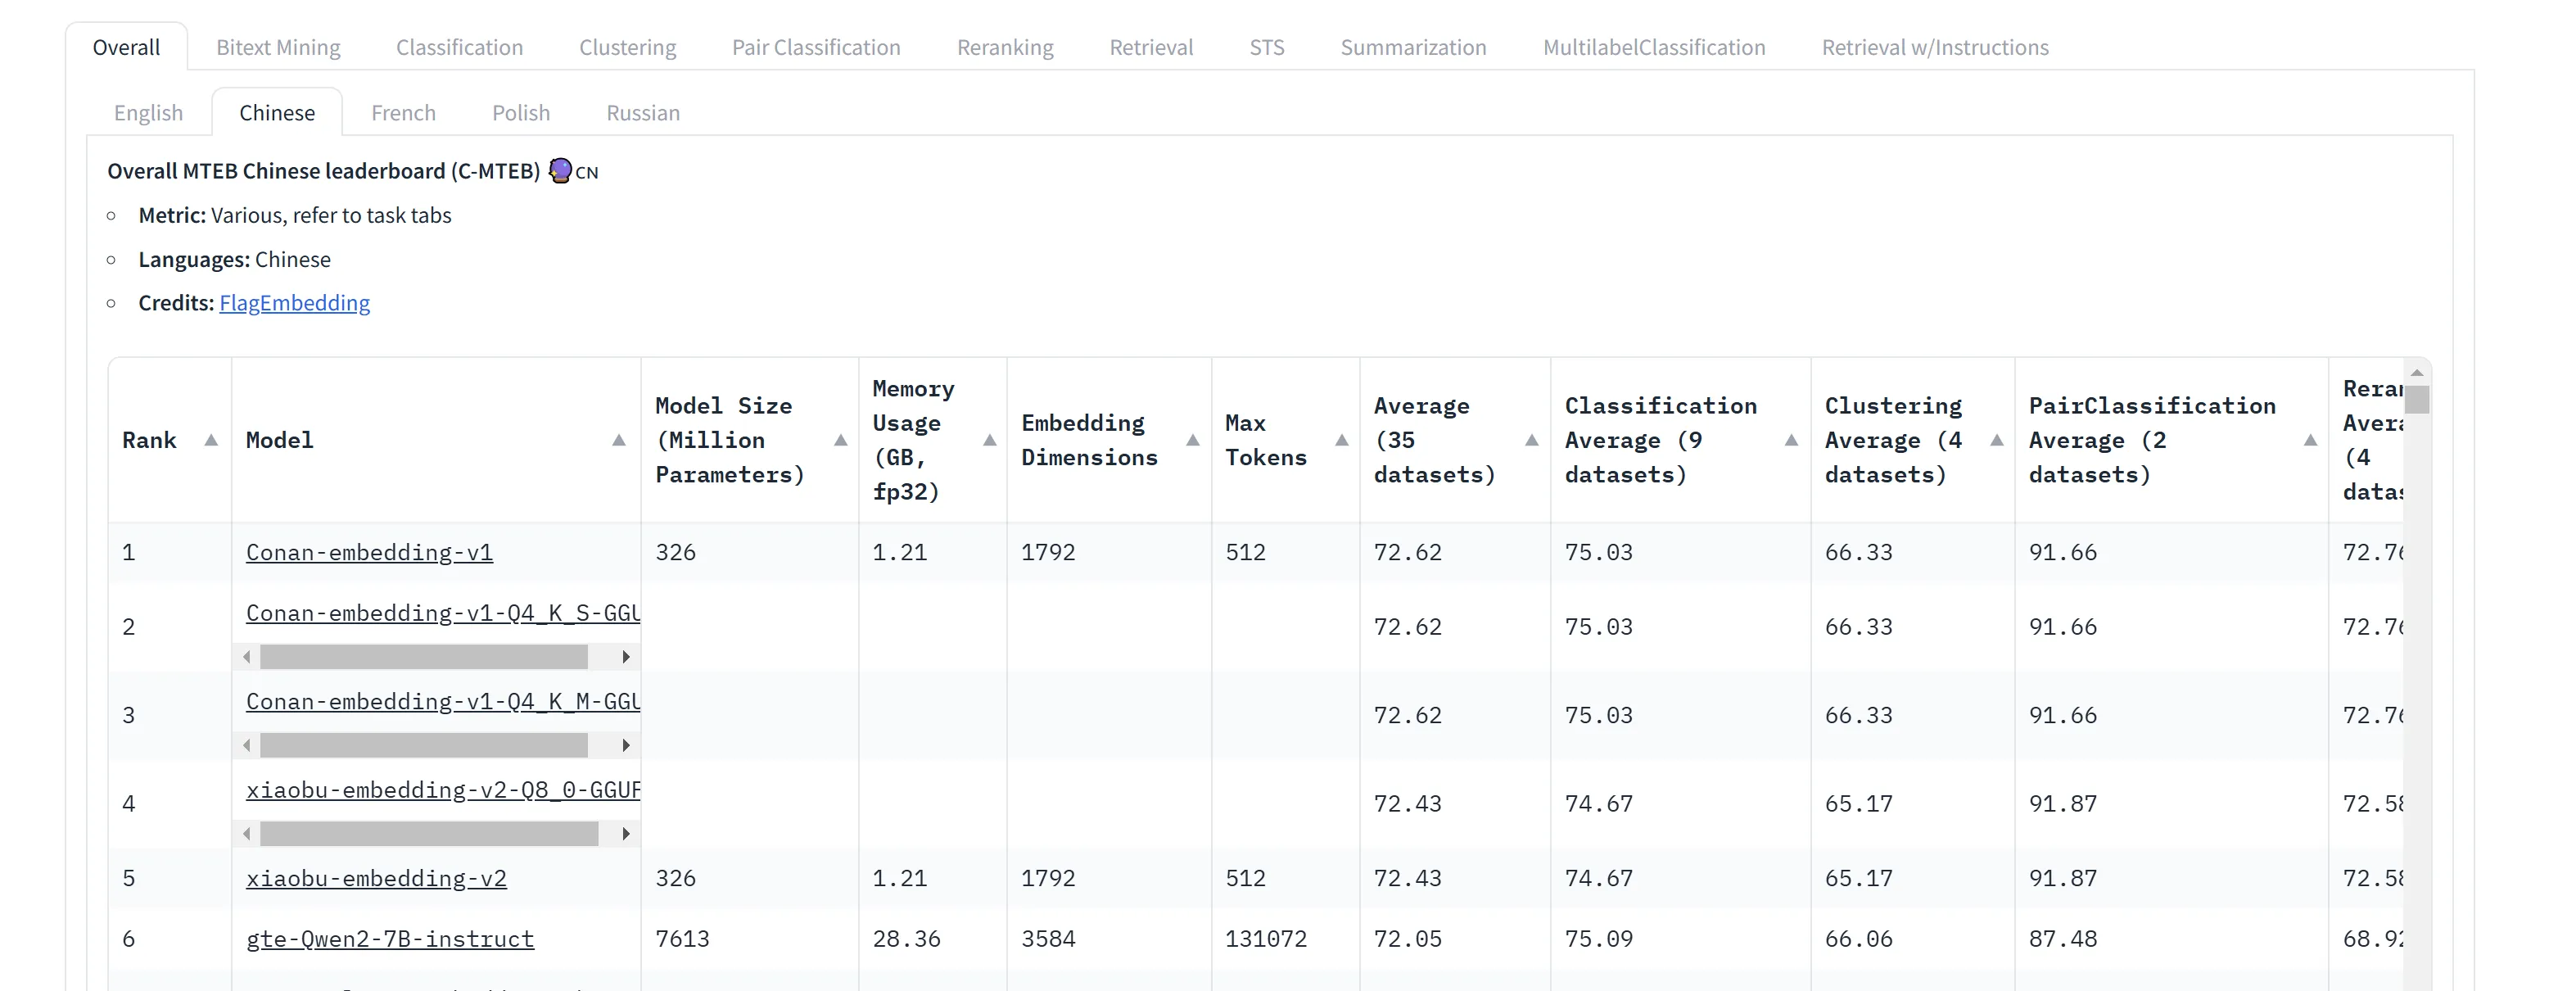This screenshot has height=991, width=2576.
Task: Open xiaobu-embedding-v2-Q8_0-GGUF link
Action: [x=443, y=790]
